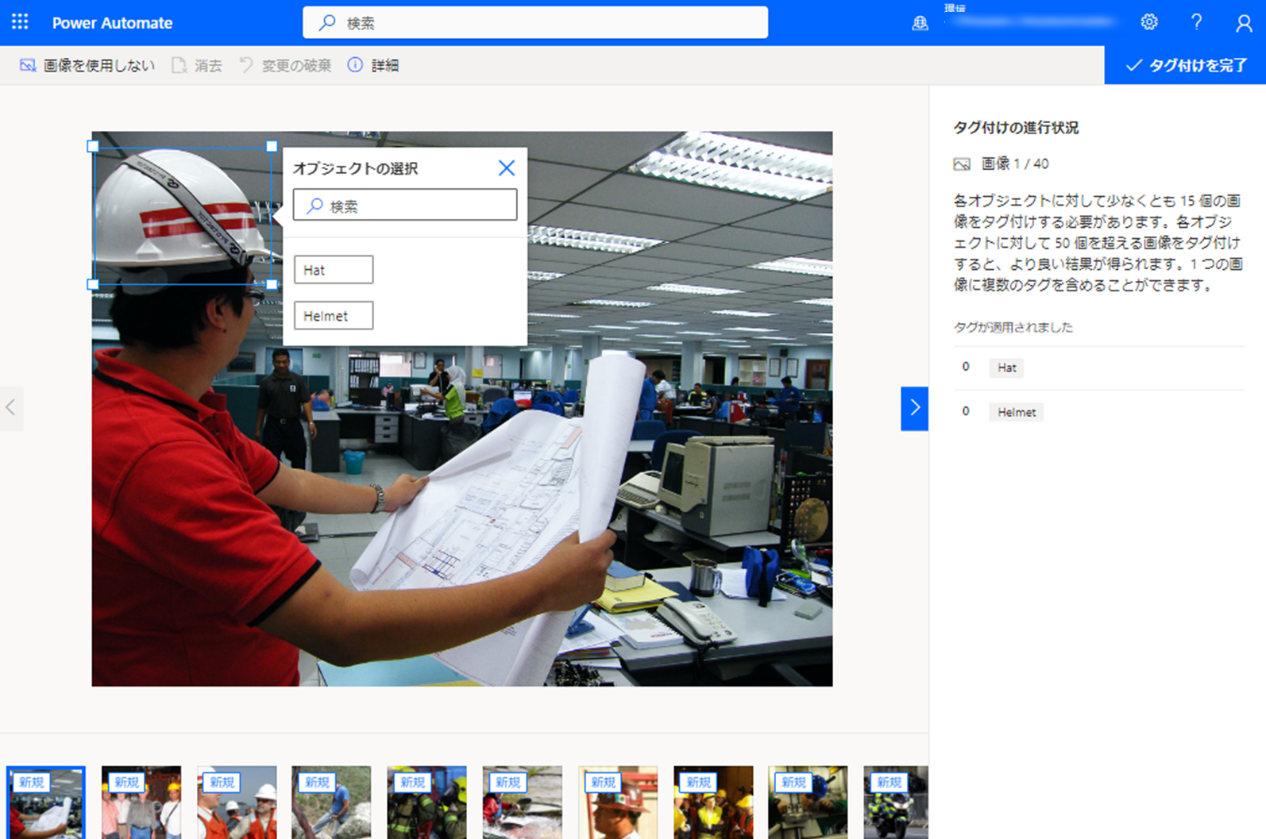Click the Power Automate title link
The width and height of the screenshot is (1266, 839).
(x=112, y=23)
